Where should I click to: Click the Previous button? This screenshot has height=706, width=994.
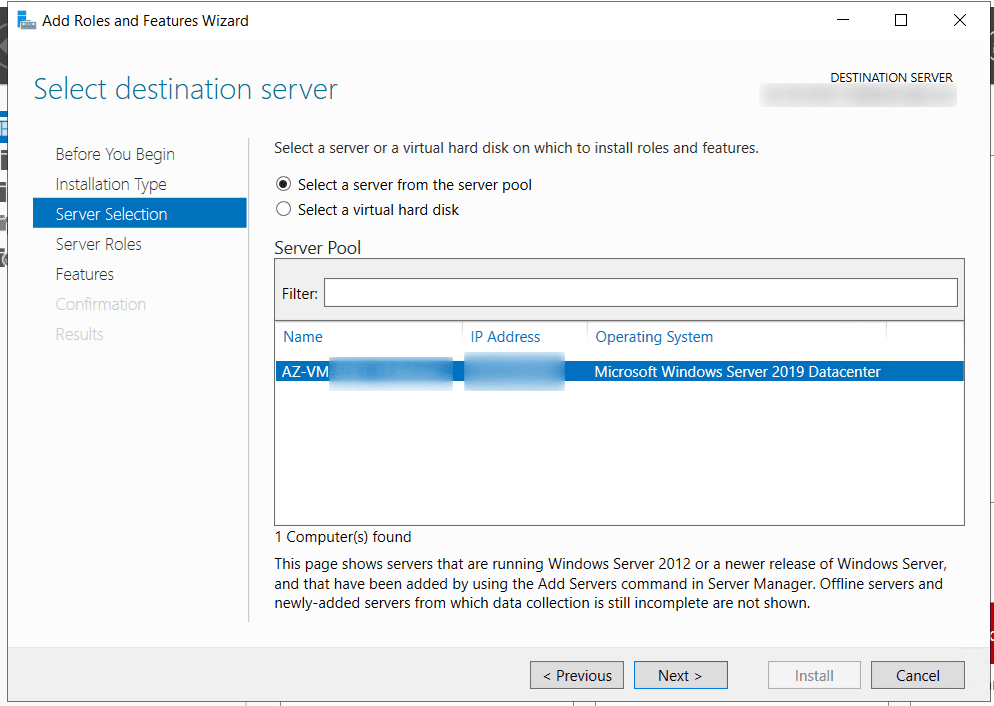(577, 675)
